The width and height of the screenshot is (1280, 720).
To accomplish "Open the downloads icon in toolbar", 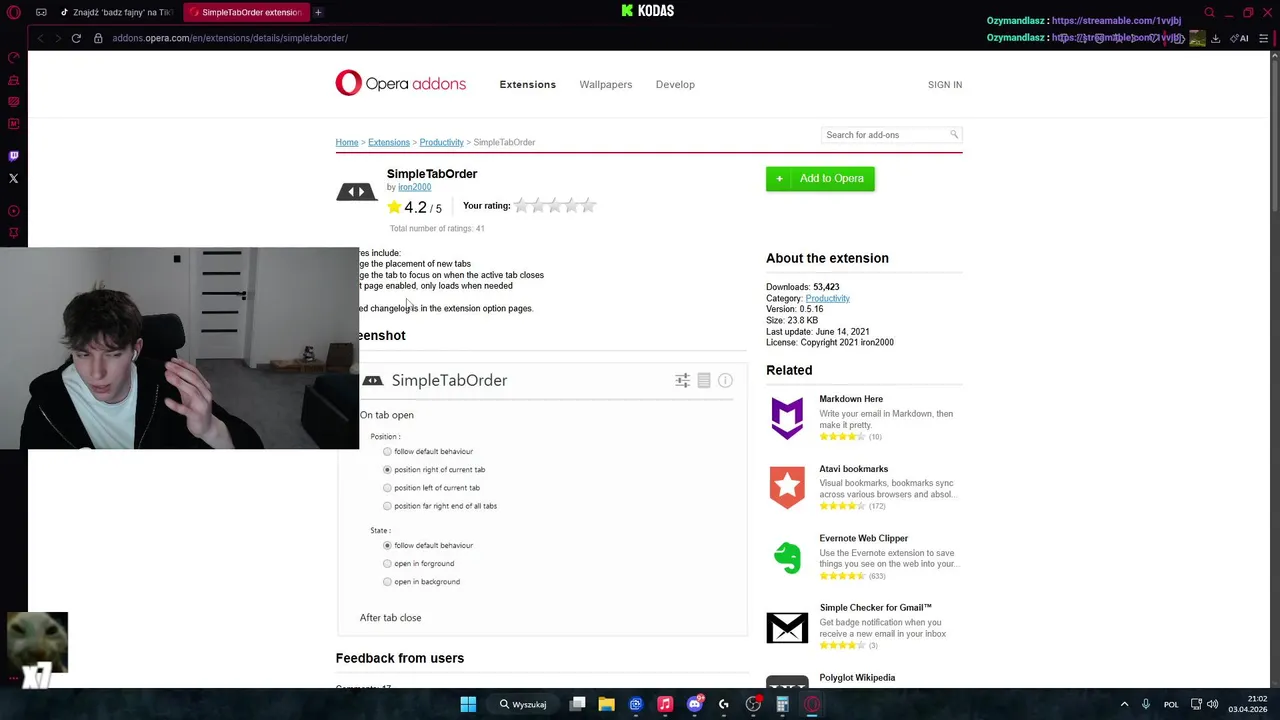I will pos(1215,38).
